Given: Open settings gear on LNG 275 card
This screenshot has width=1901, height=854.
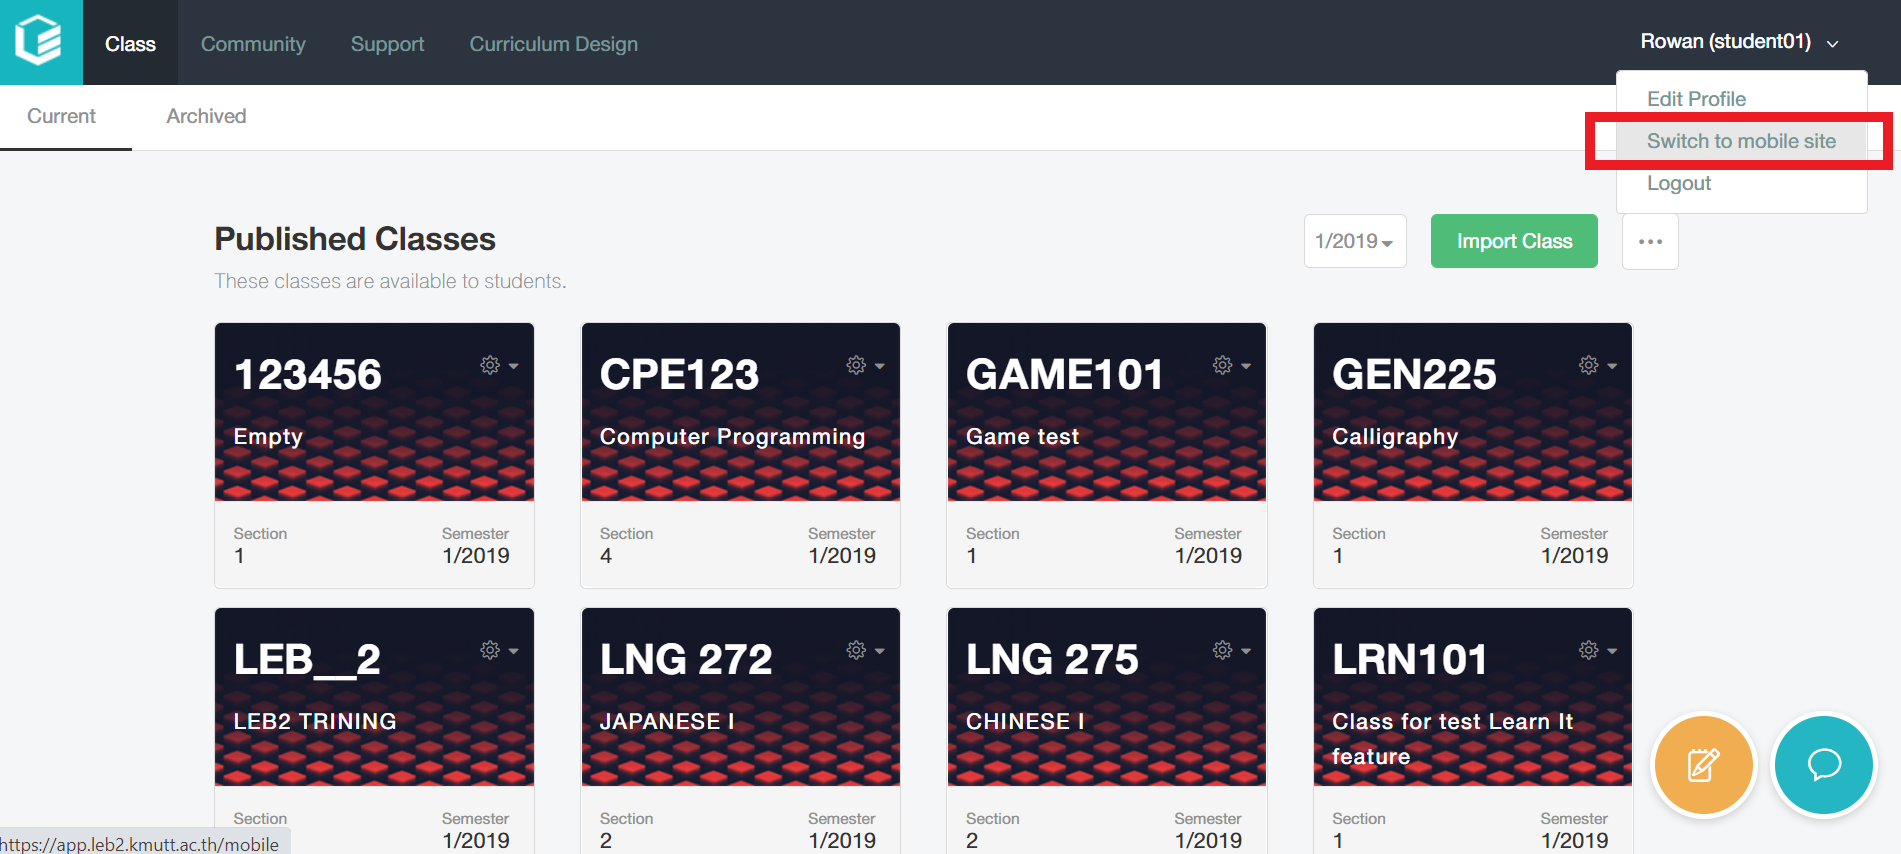Looking at the screenshot, I should (1222, 650).
